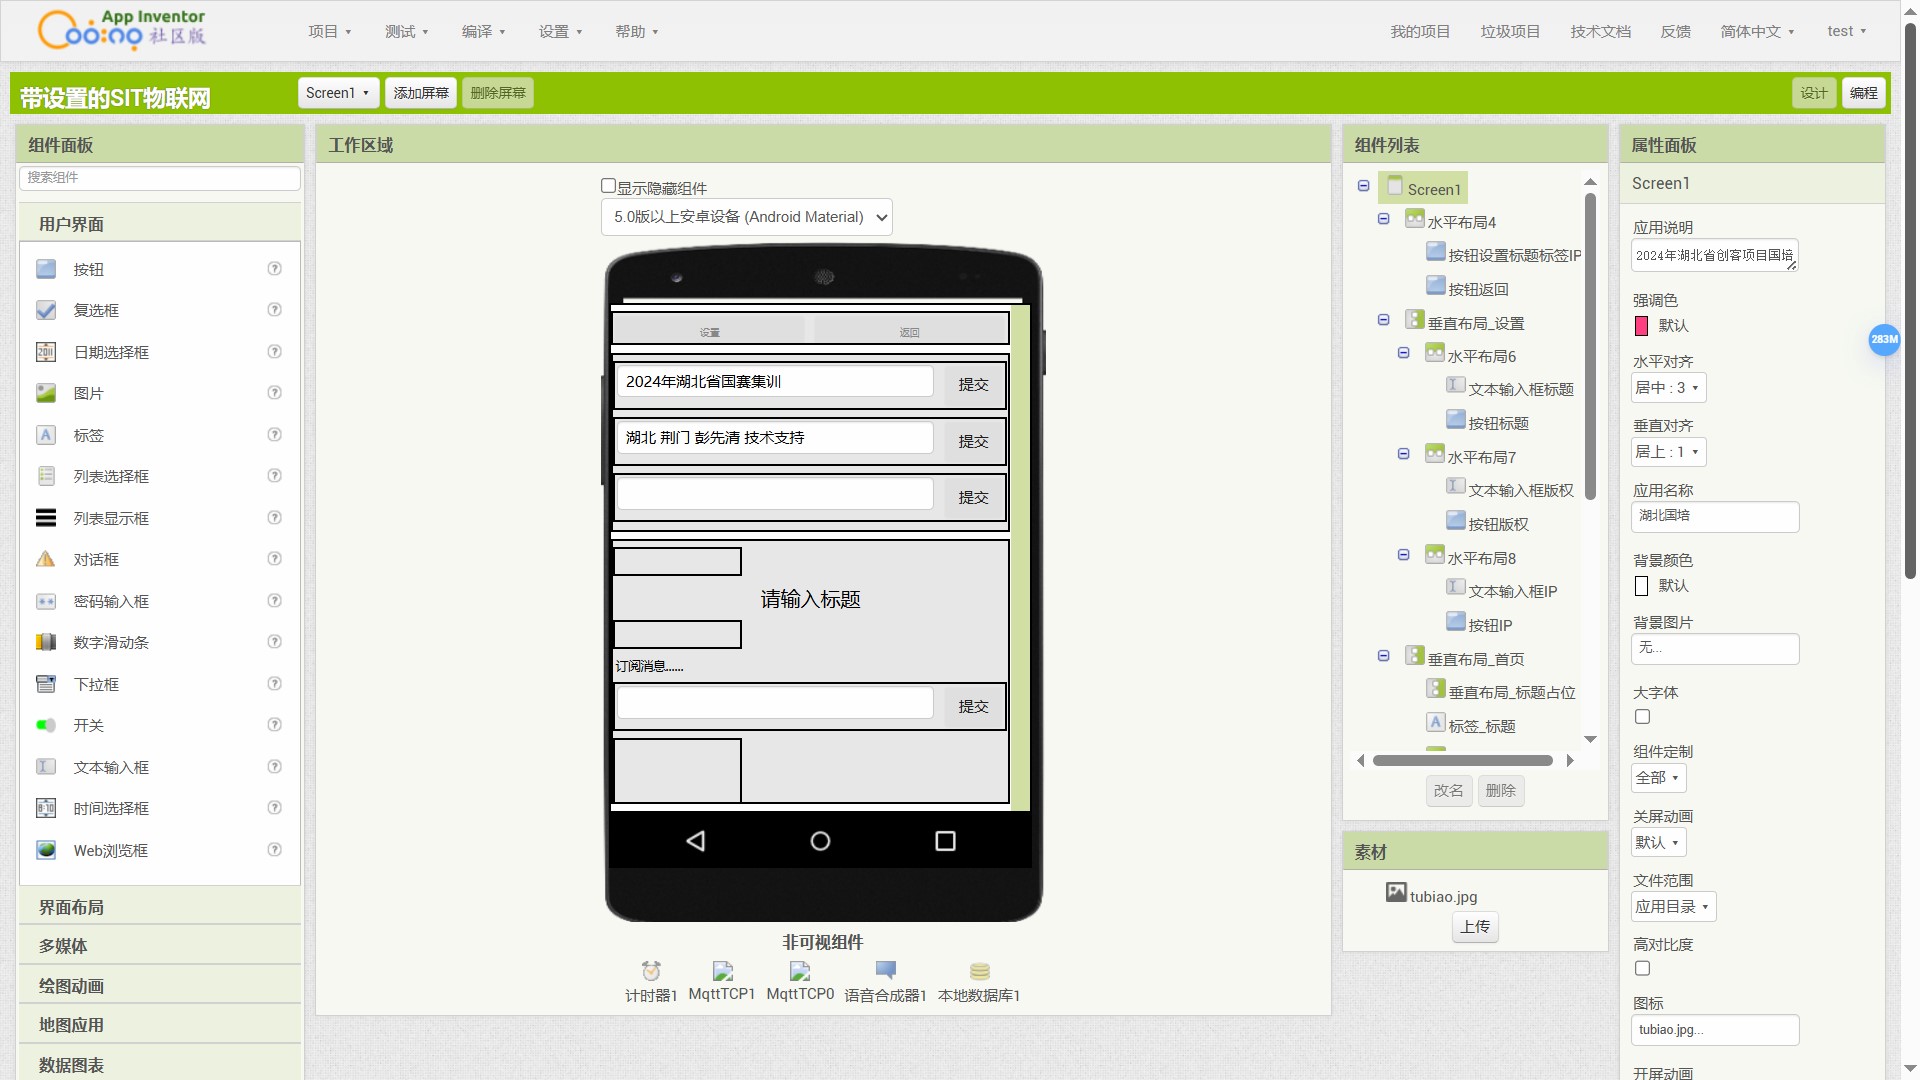Select MqttTCP1 non-visible component icon
The image size is (1920, 1080).
(722, 971)
